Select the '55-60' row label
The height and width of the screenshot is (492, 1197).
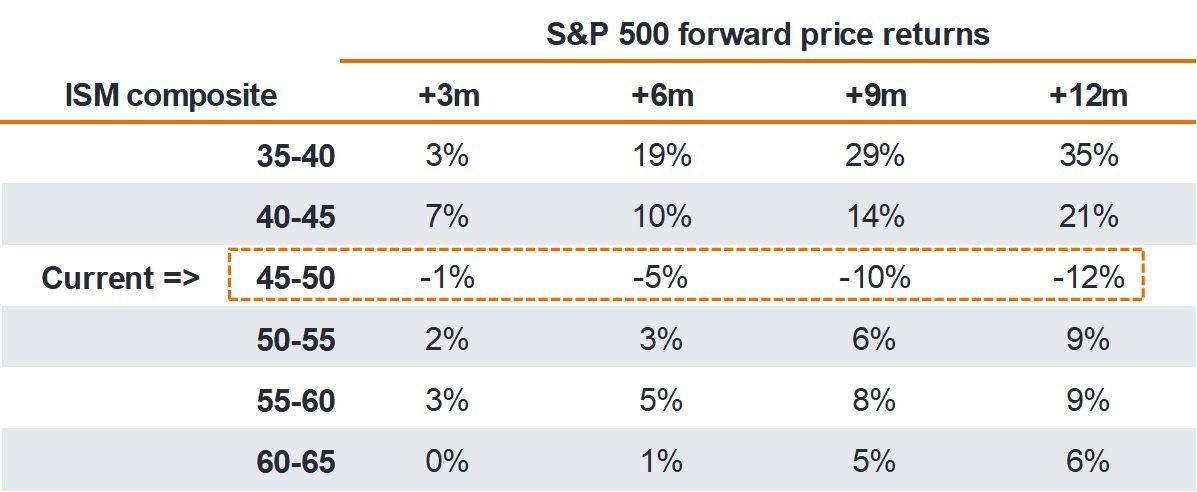point(295,401)
